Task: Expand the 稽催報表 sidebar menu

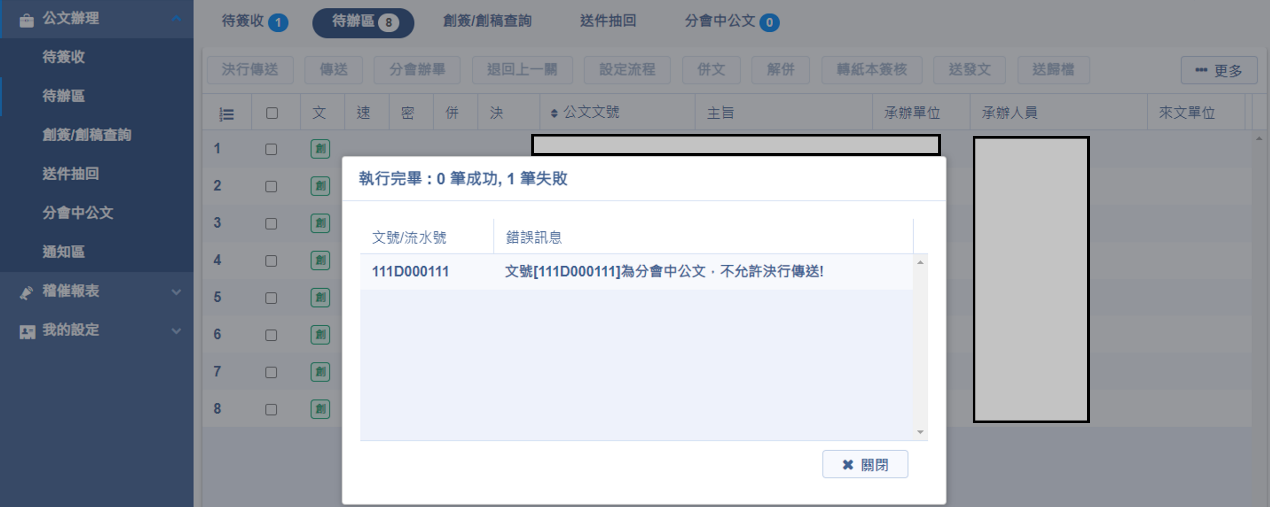Action: [x=176, y=292]
